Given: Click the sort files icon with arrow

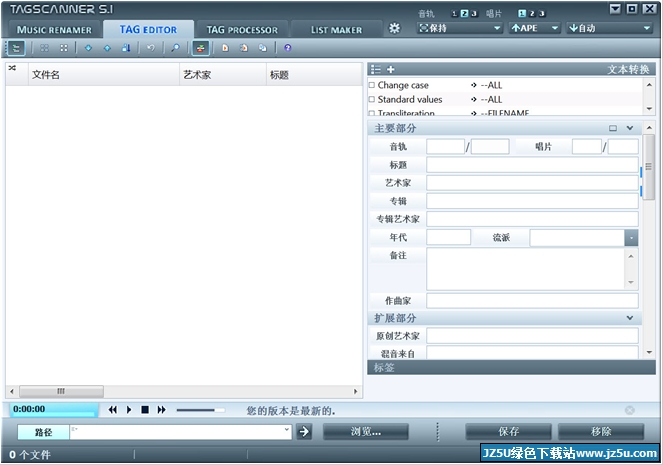Looking at the screenshot, I should (126, 48).
